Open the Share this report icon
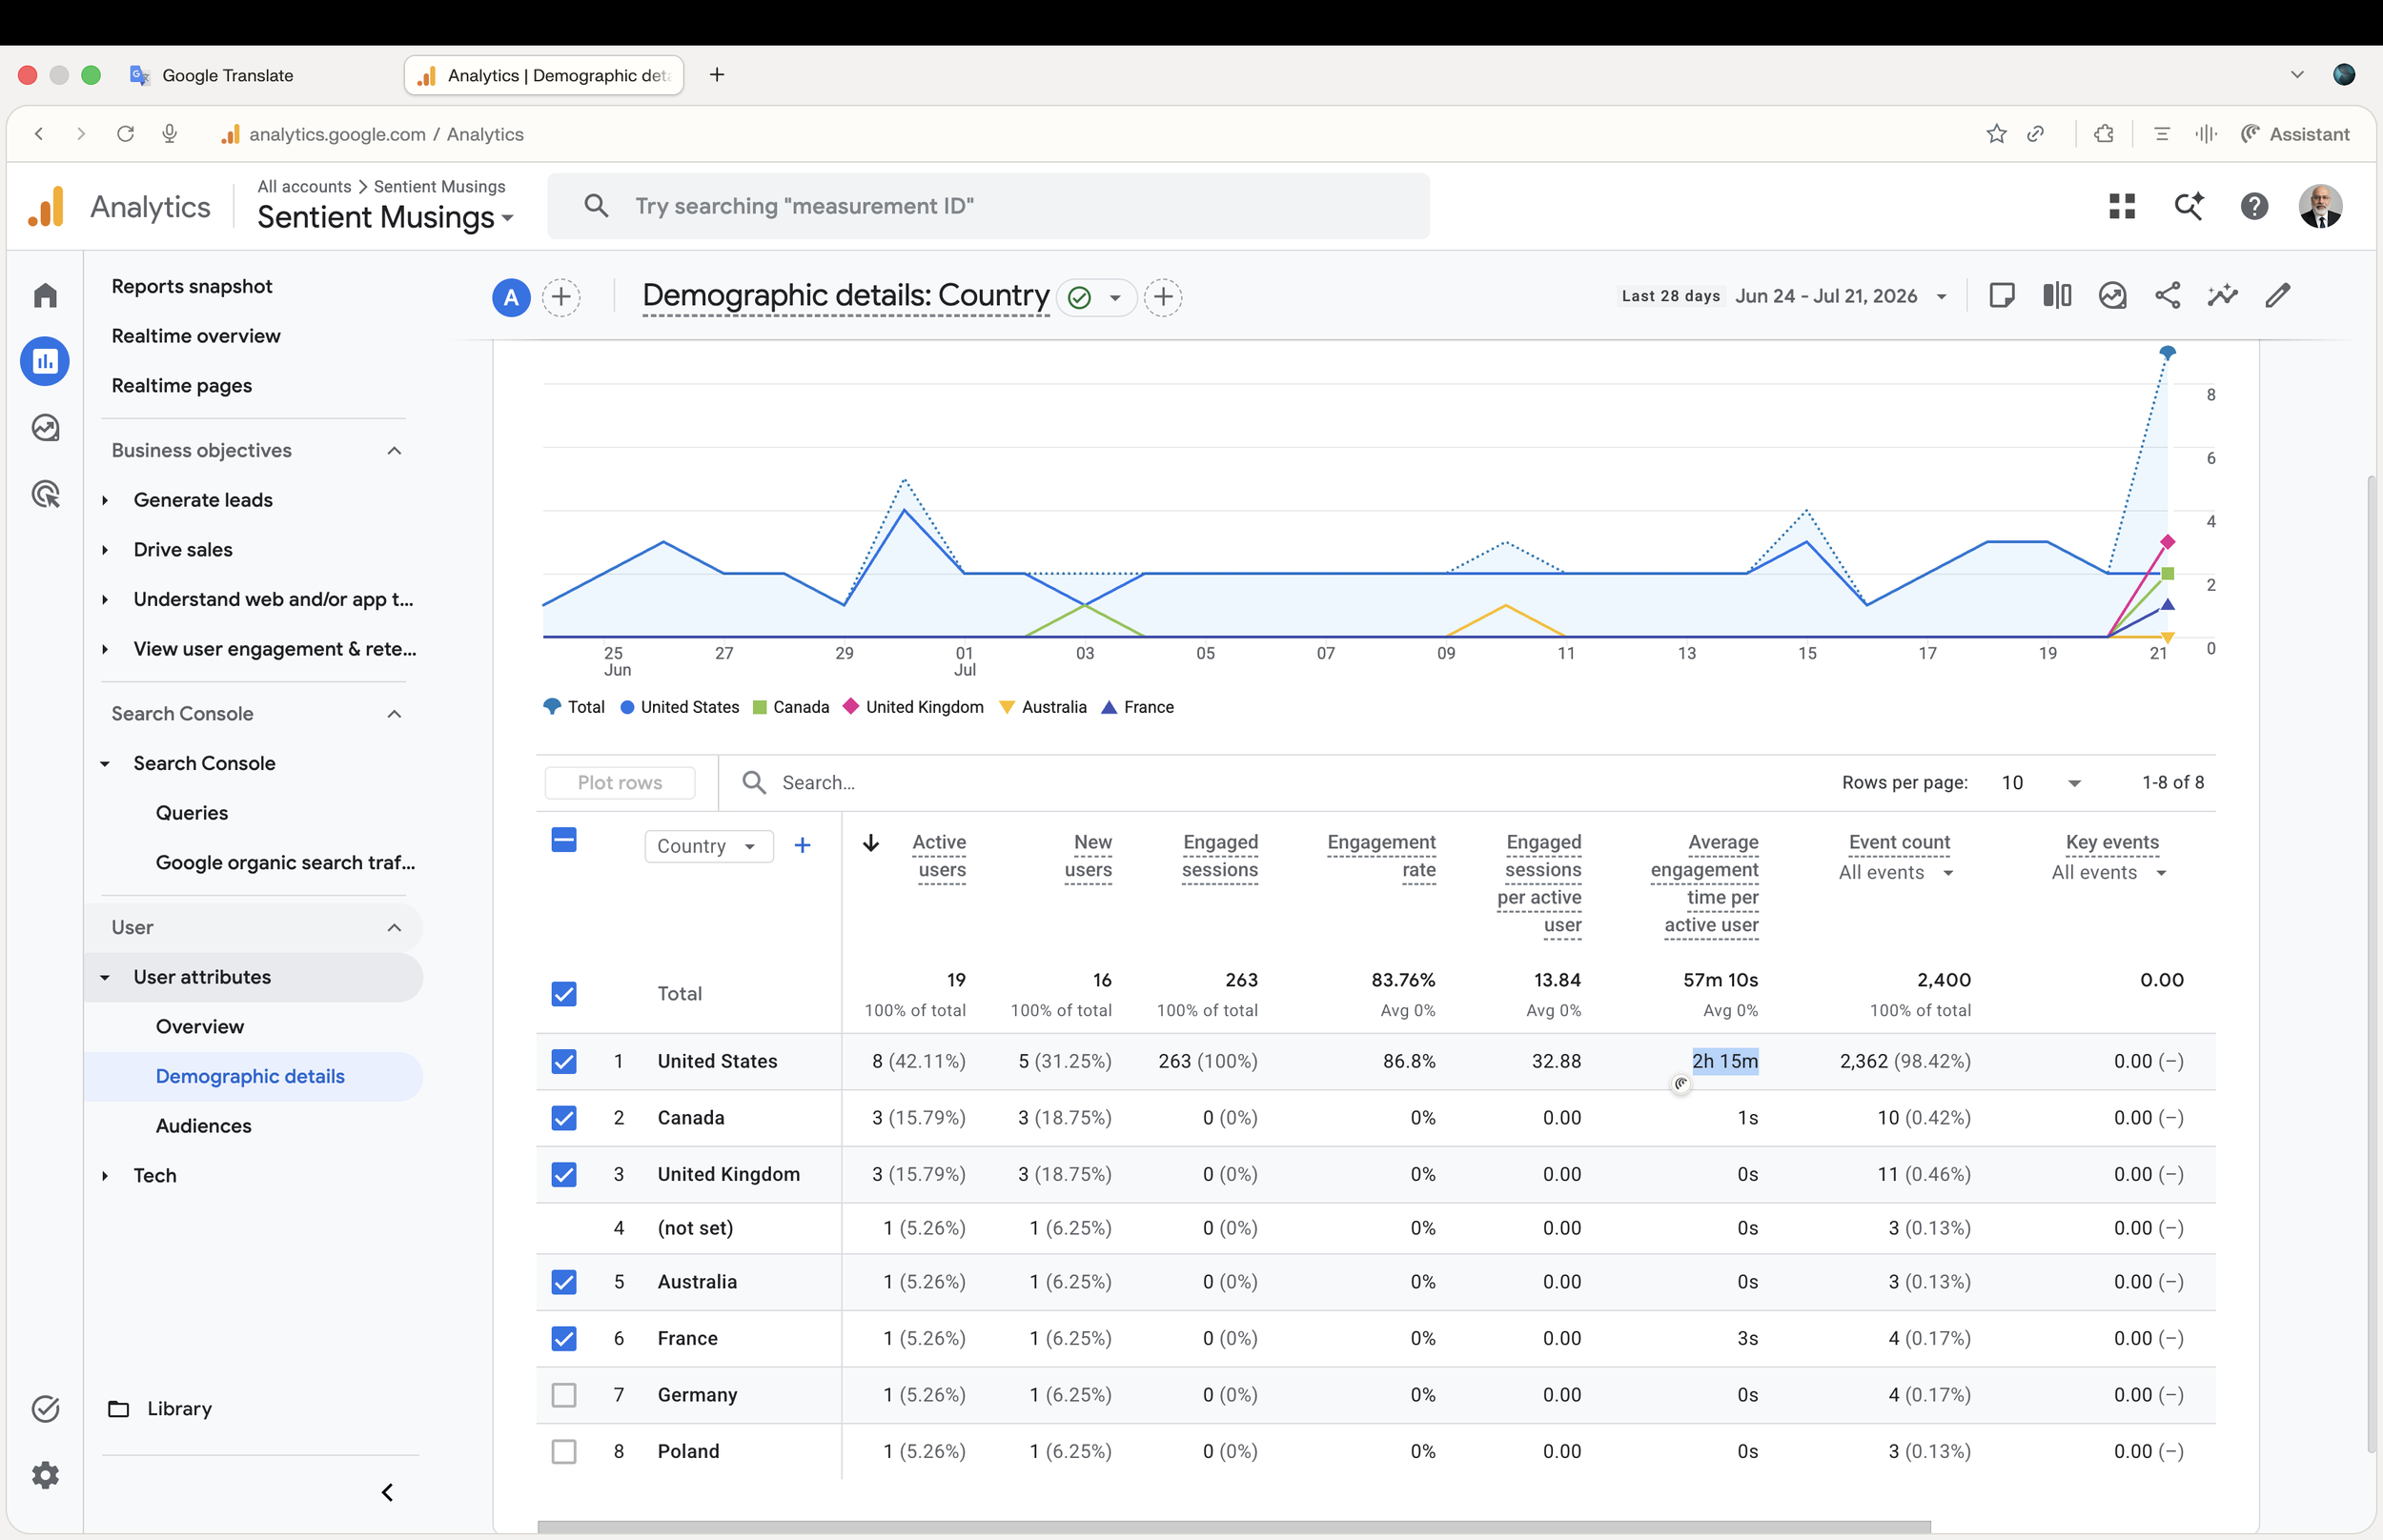This screenshot has height=1540, width=2383. point(2167,296)
